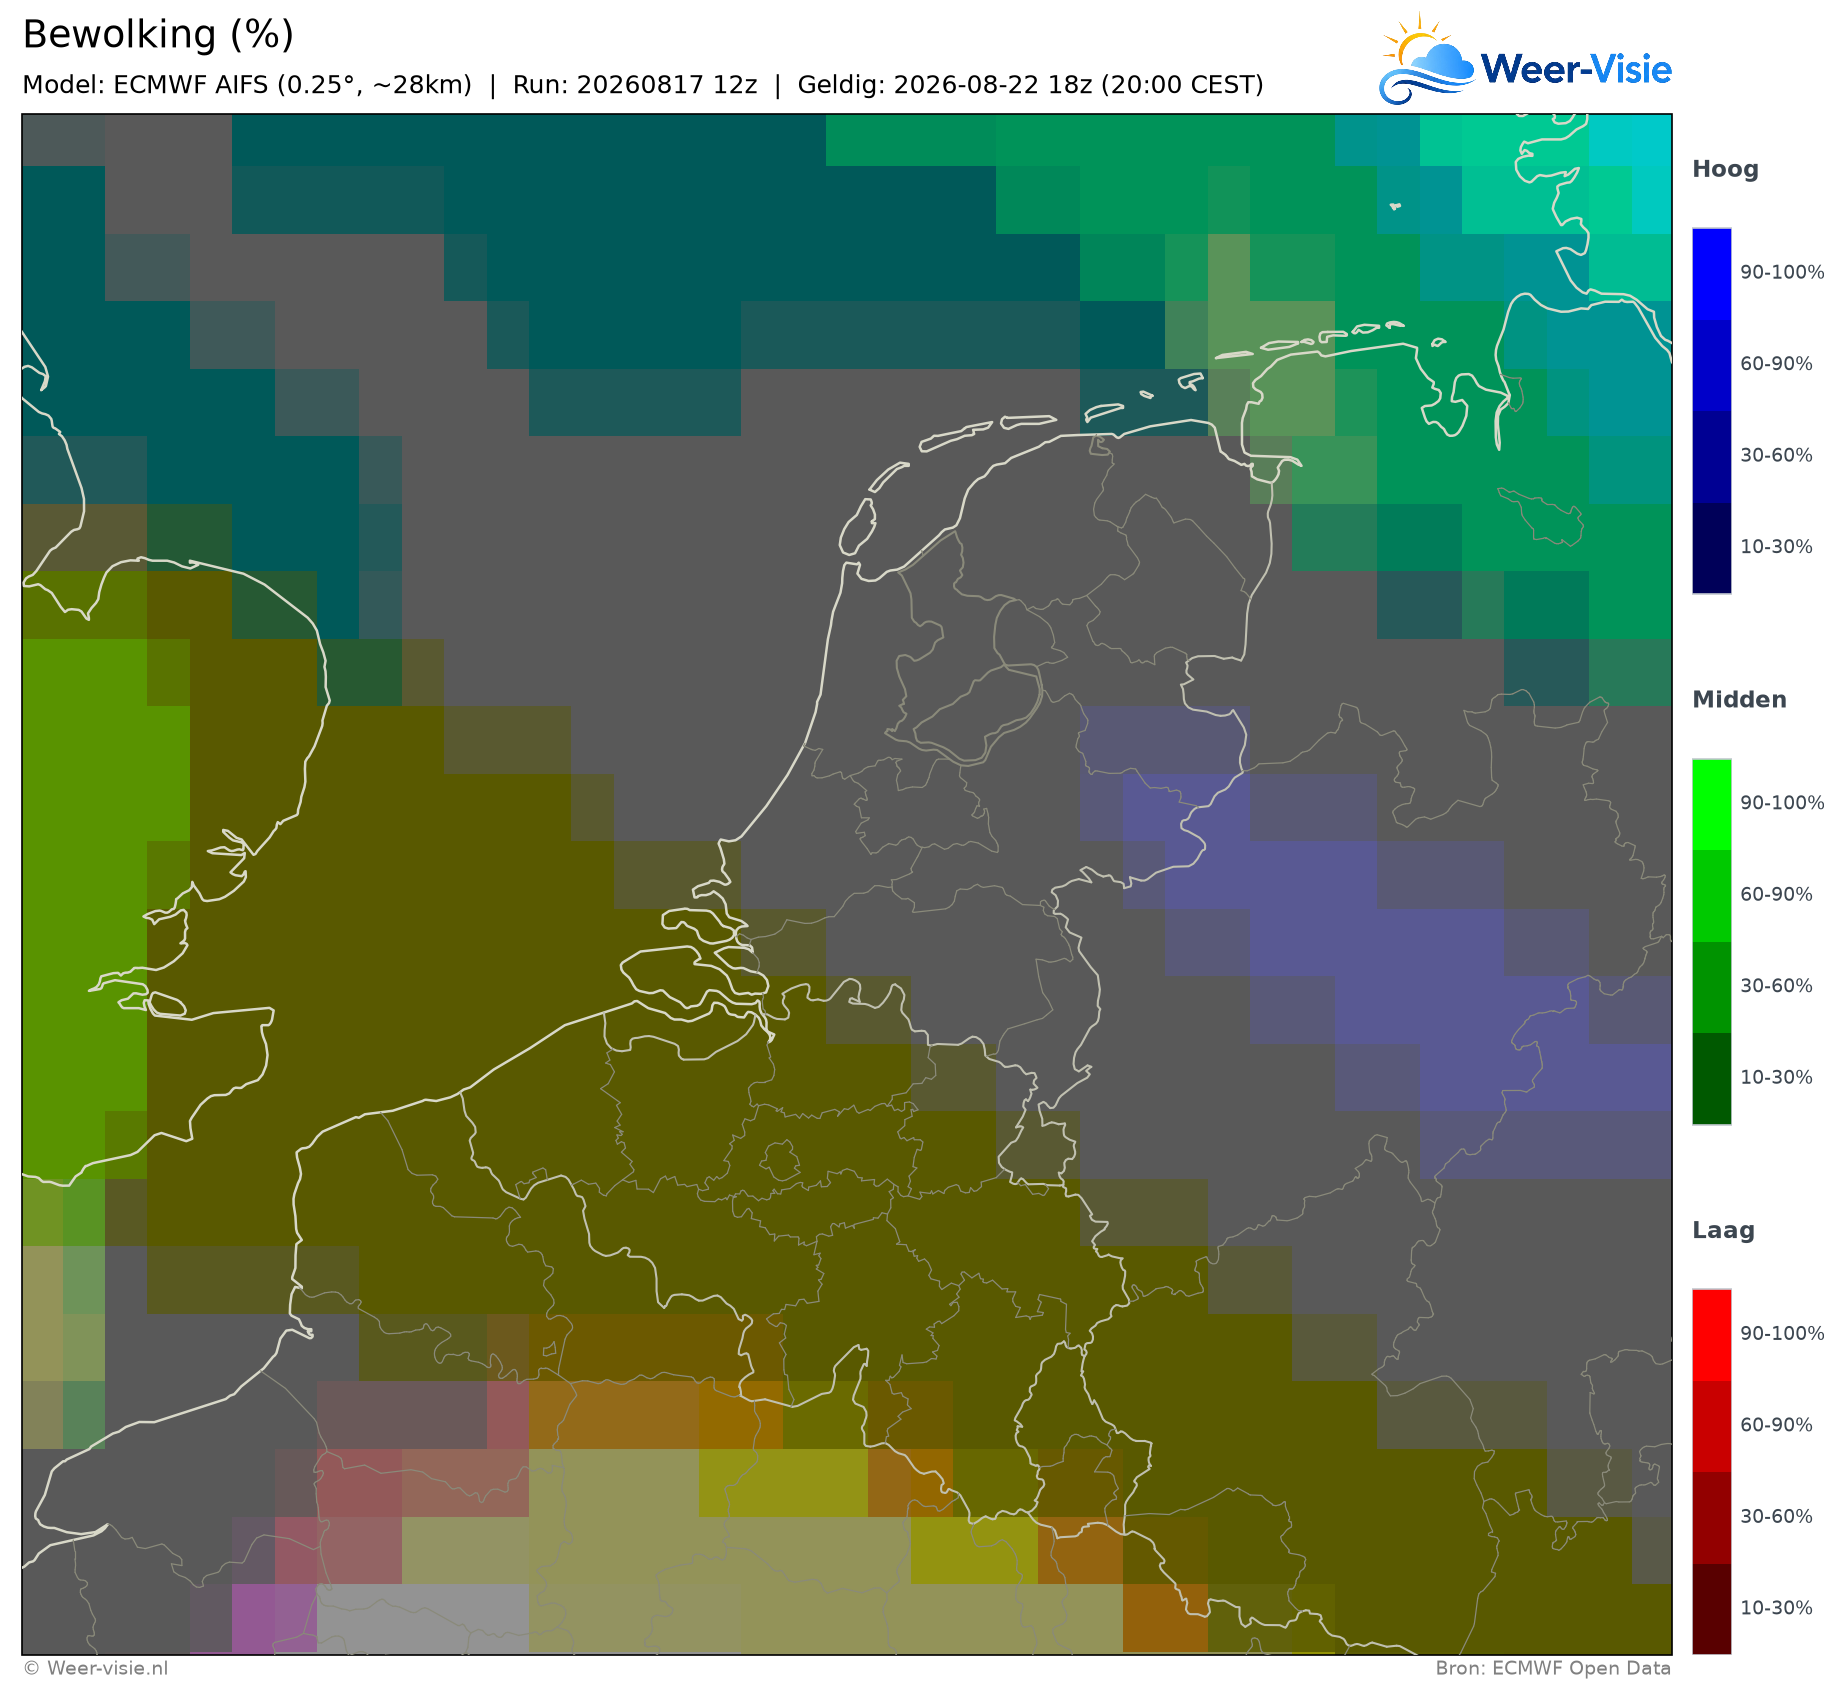The width and height of the screenshot is (1824, 1681).
Task: Click the Bewolking (%) map title
Action: pos(158,35)
